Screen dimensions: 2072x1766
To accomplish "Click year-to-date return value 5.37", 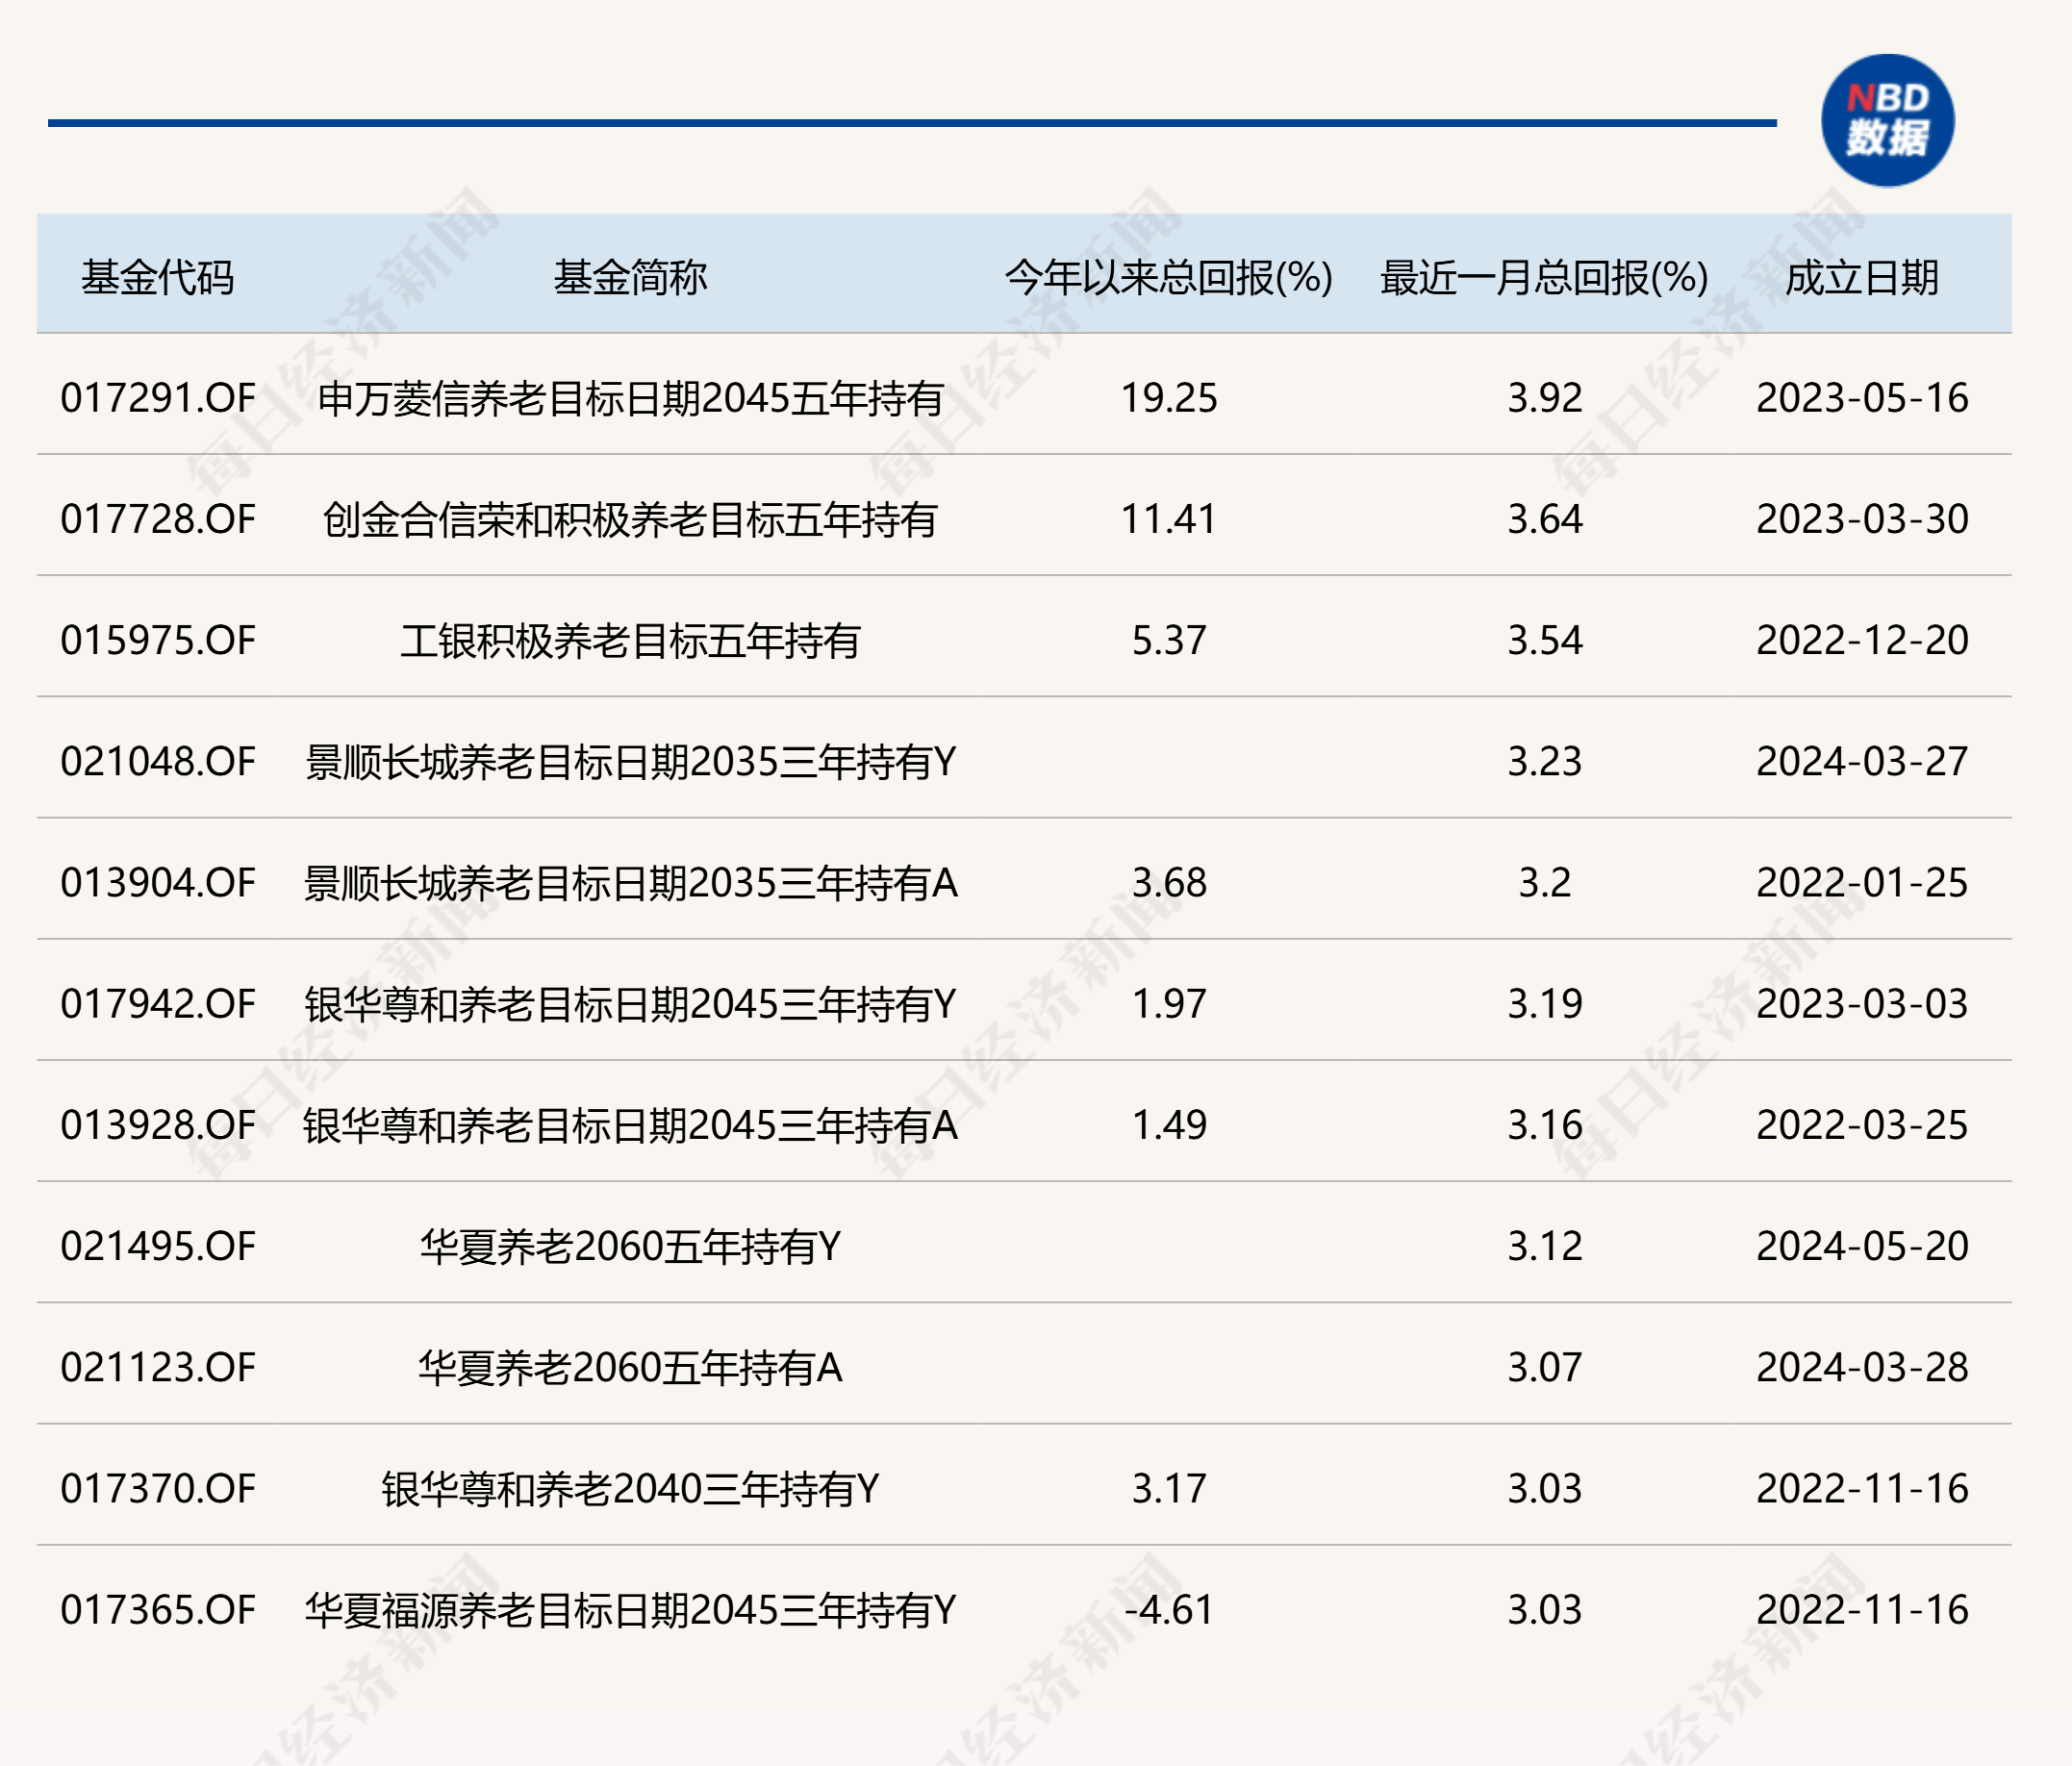I will coord(1168,640).
